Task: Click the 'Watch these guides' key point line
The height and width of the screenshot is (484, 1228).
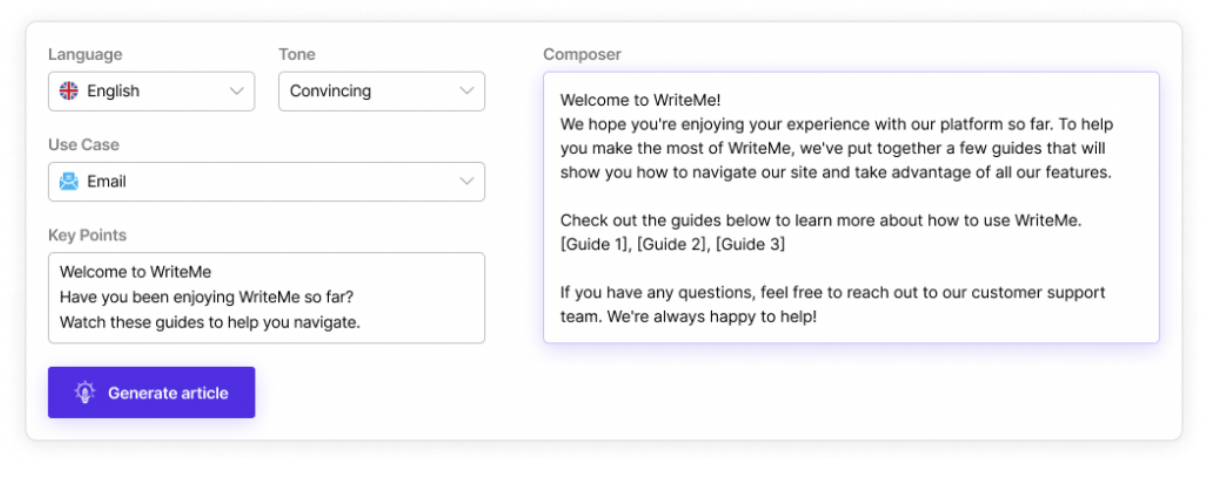Action: point(210,323)
